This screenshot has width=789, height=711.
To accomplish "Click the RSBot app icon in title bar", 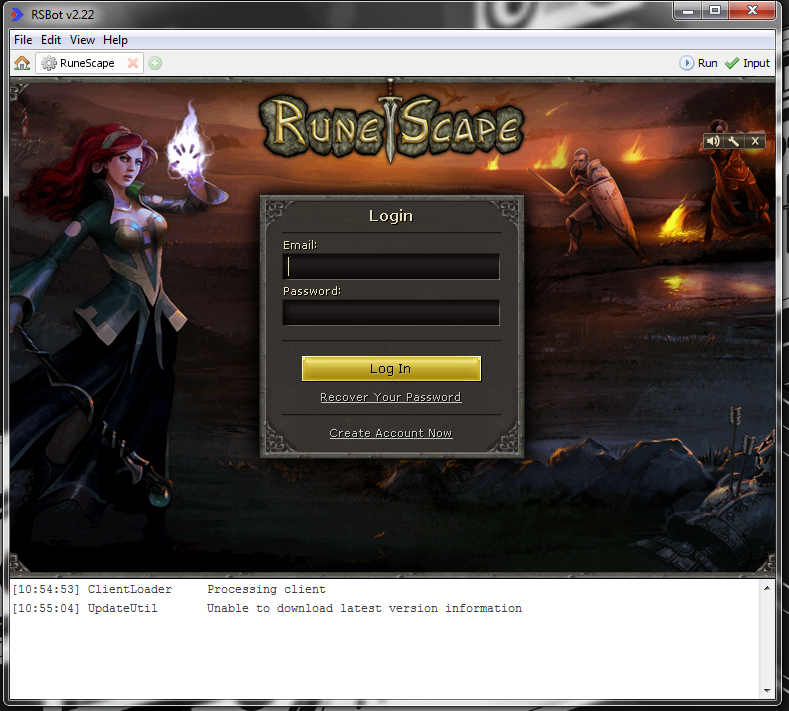I will point(17,14).
